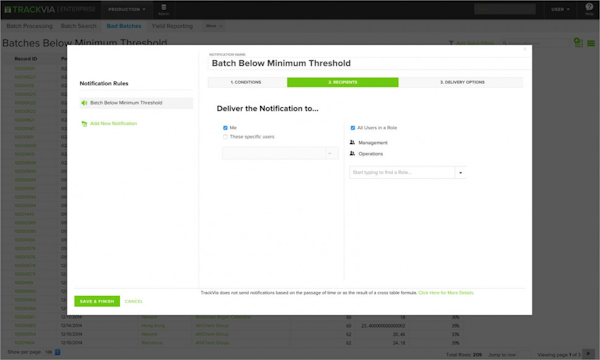Click the megaphone icon beside Batch Below Minimum Threshold
The height and width of the screenshot is (360, 600).
(x=84, y=103)
